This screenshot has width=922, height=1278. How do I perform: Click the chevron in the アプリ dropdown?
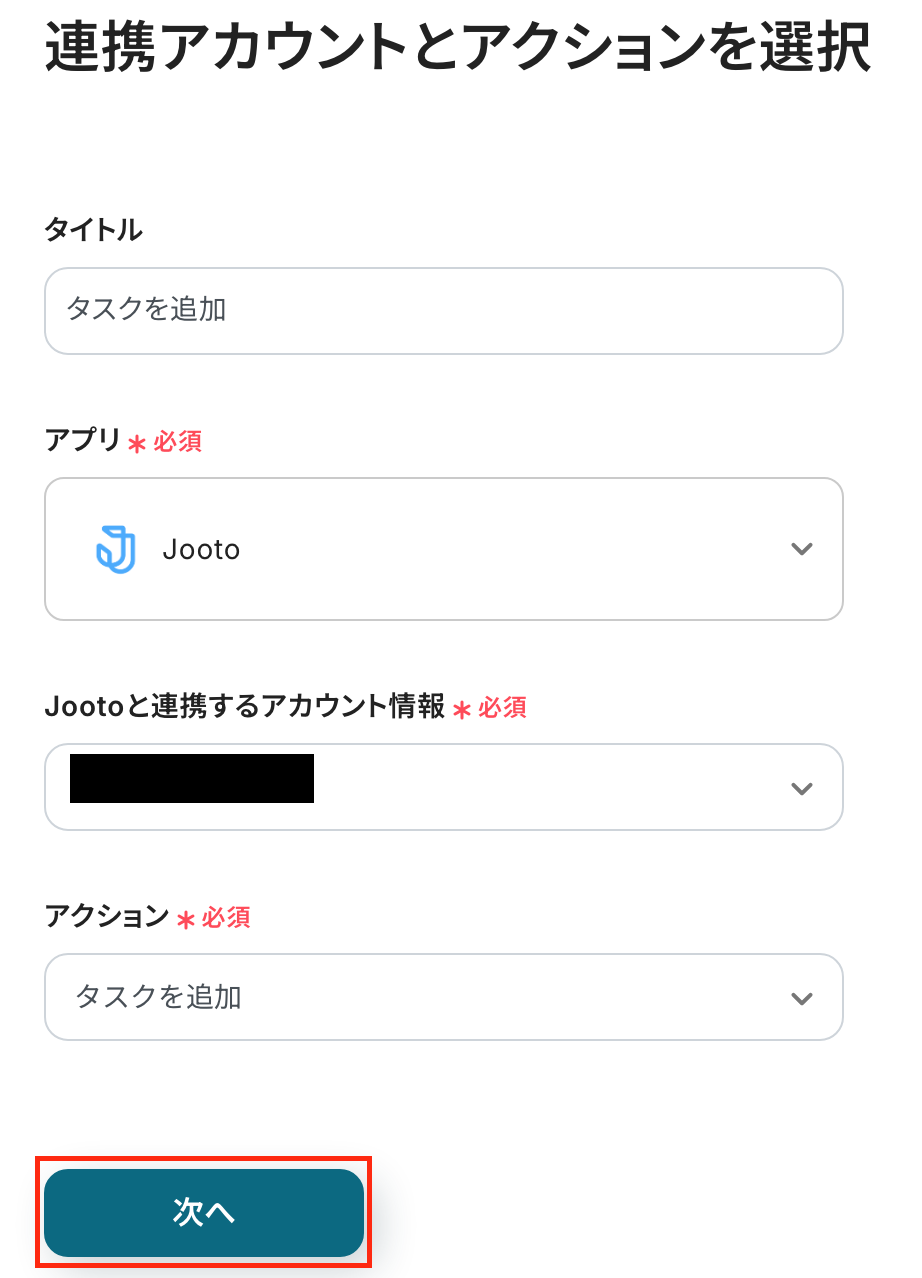801,549
